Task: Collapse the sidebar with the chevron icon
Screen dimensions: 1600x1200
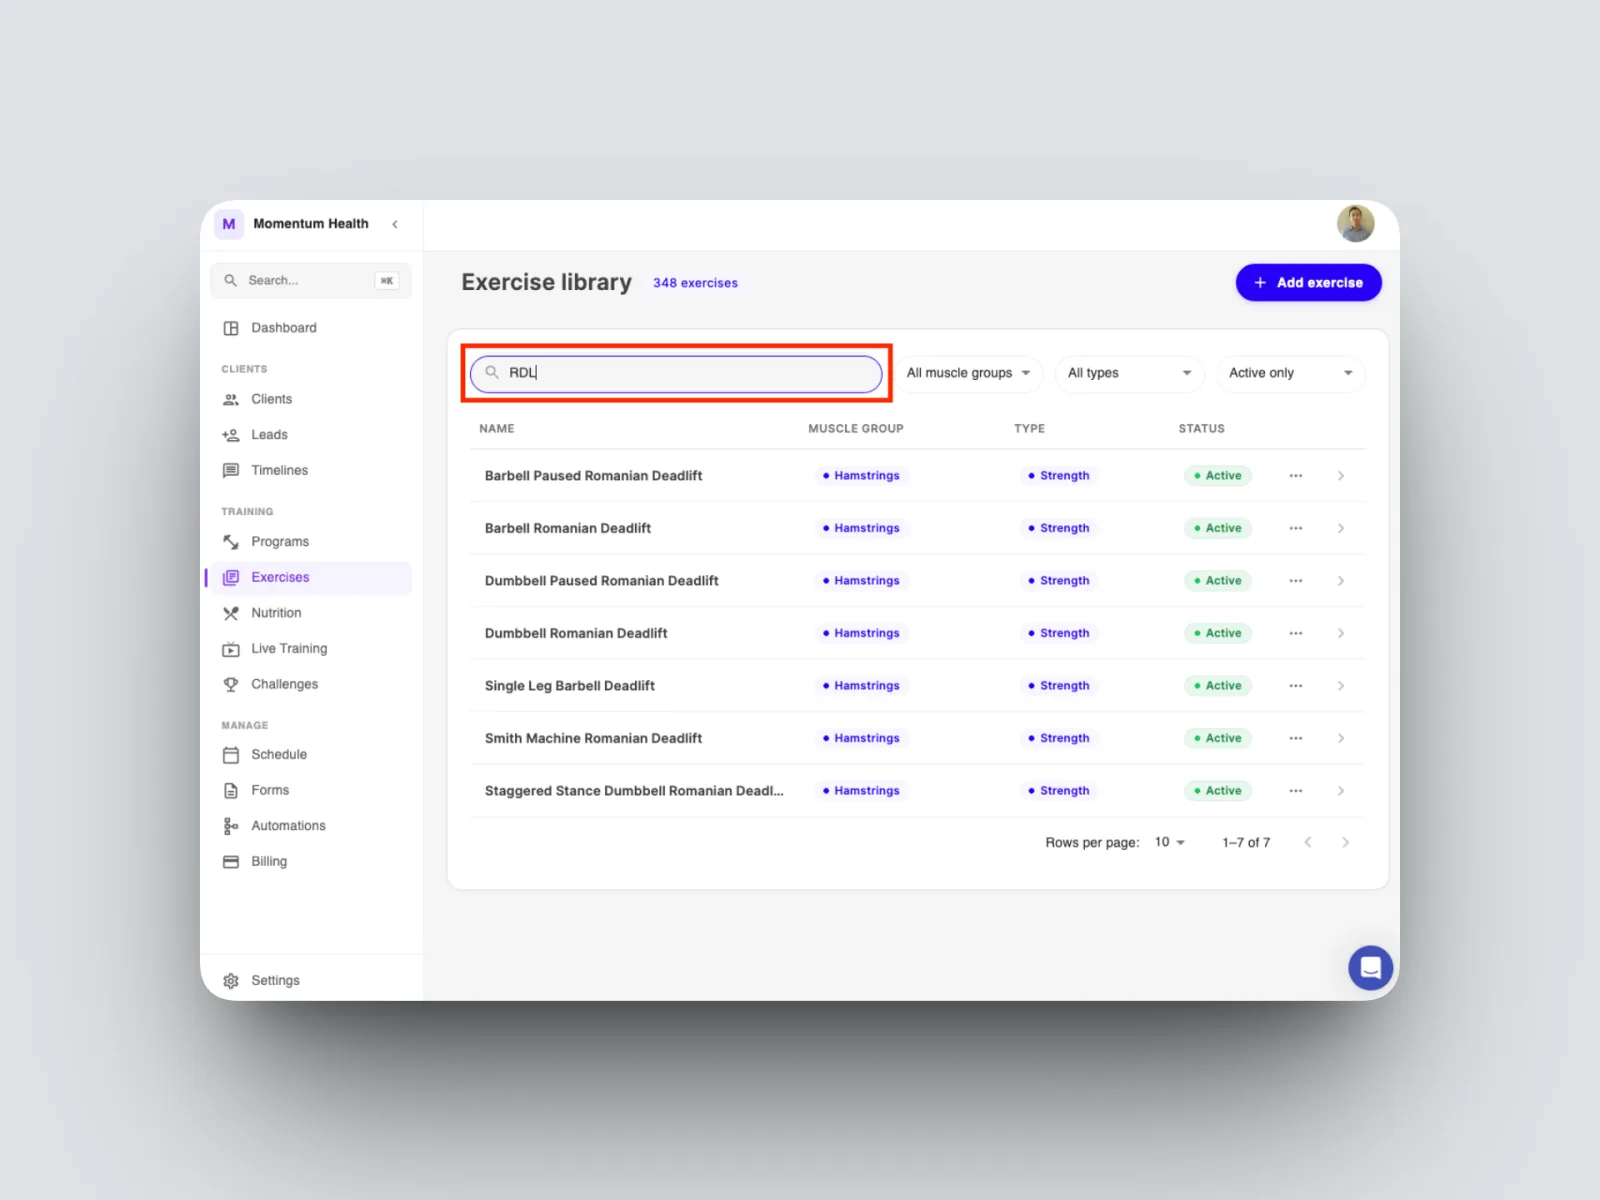Action: tap(395, 224)
